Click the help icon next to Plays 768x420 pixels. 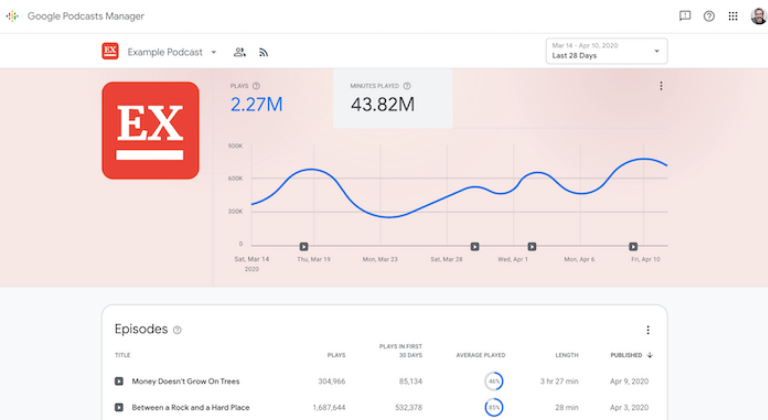(x=256, y=86)
